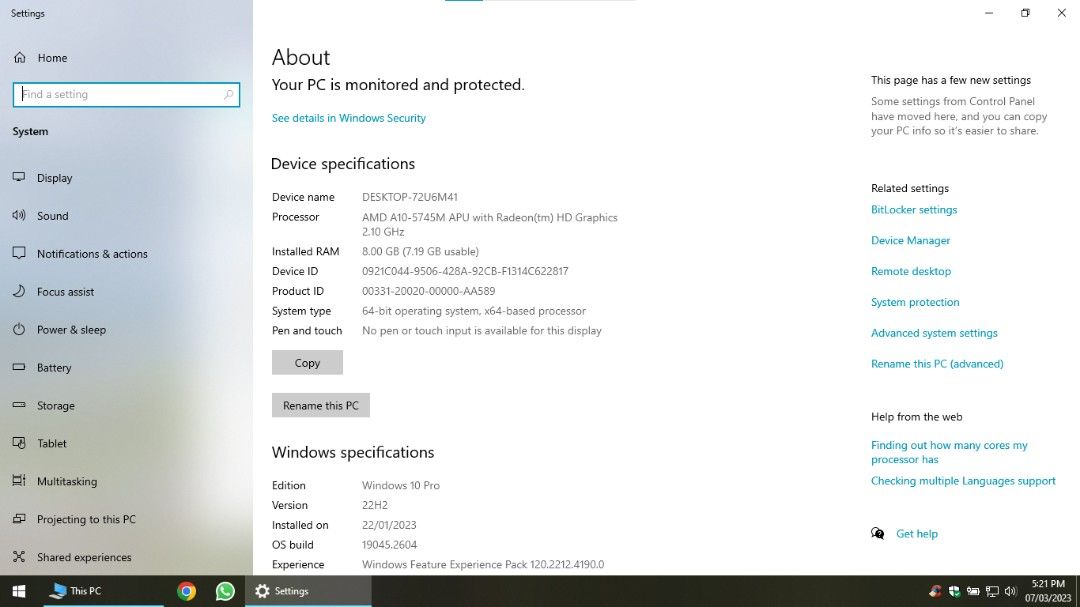Select device name DESKTOP-72U6M41

(410, 197)
